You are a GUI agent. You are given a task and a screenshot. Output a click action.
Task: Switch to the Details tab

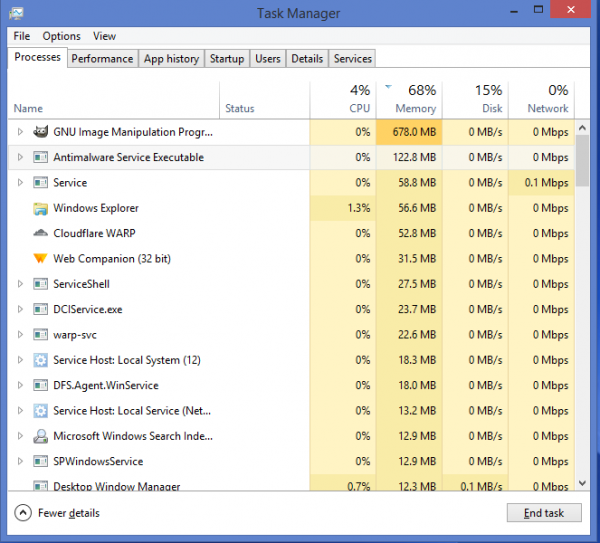[307, 59]
